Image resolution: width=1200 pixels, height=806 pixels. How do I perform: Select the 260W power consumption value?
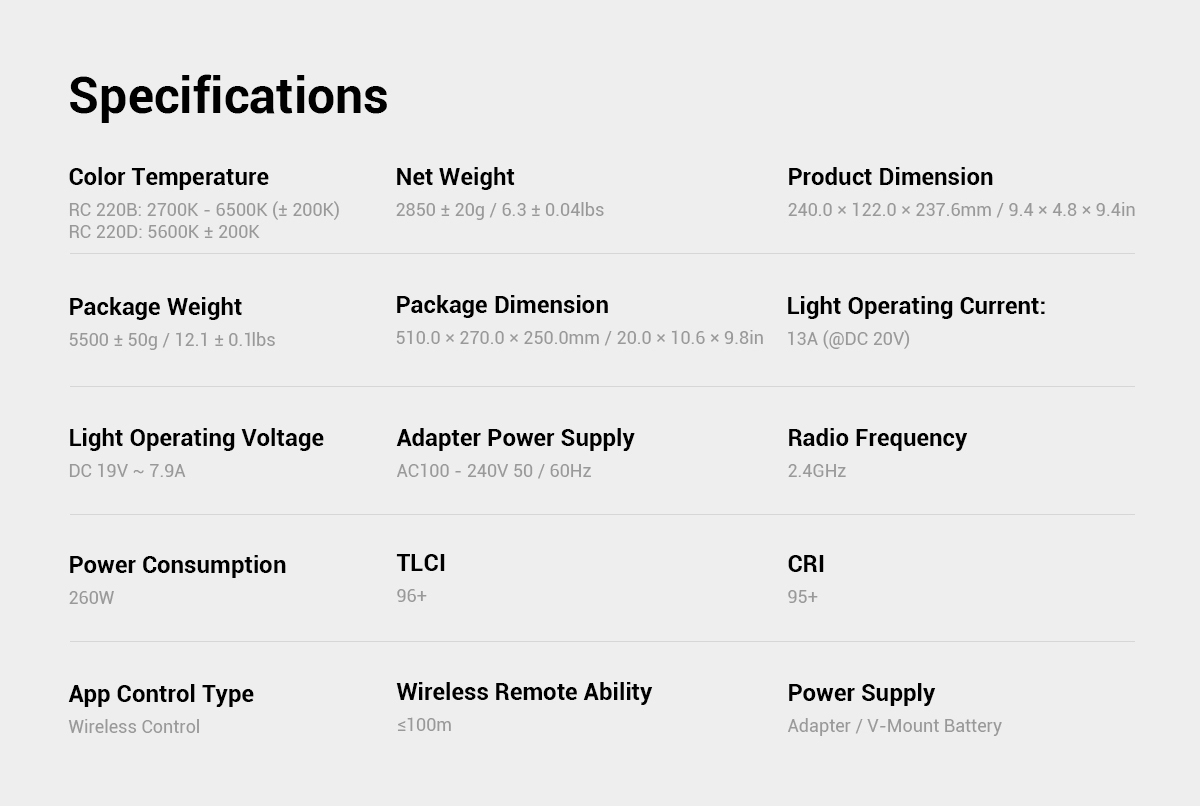(x=91, y=598)
